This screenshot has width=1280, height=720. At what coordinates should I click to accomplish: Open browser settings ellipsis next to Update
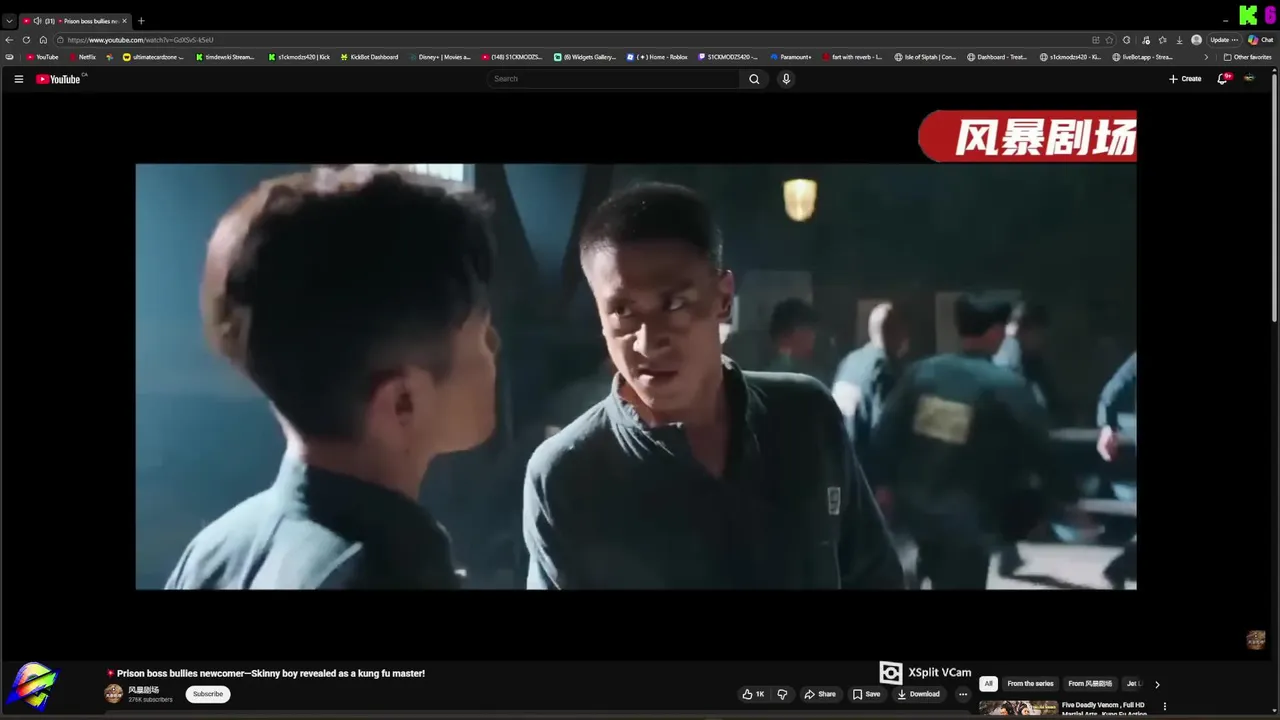pos(1235,40)
